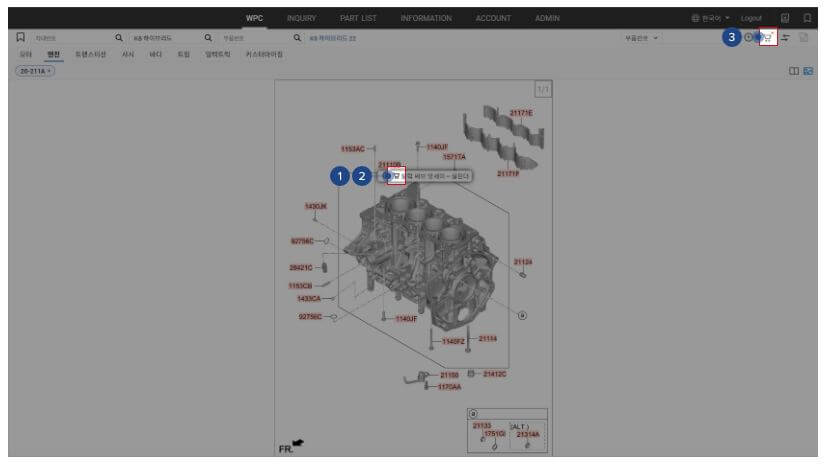Select part label 21171F in the diagram
The image size is (828, 467).
tap(508, 173)
